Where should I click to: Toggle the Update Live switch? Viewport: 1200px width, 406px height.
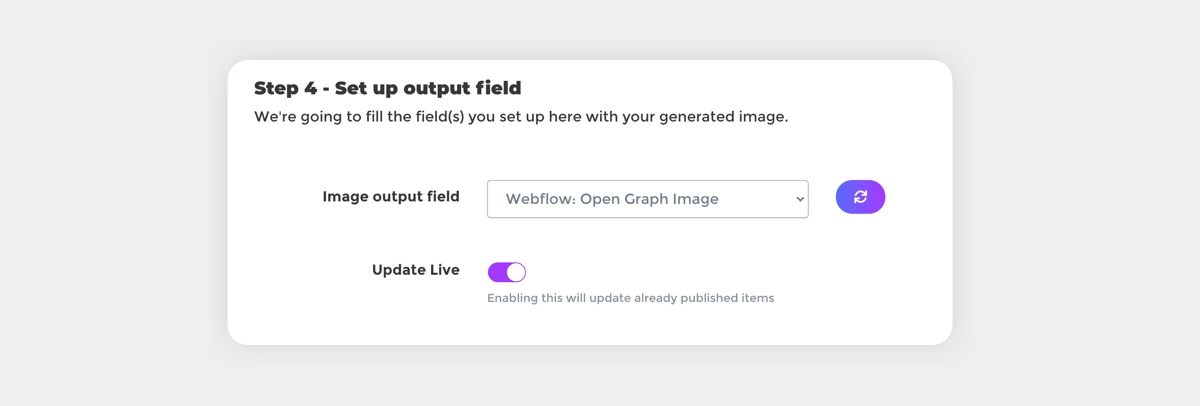tap(507, 272)
